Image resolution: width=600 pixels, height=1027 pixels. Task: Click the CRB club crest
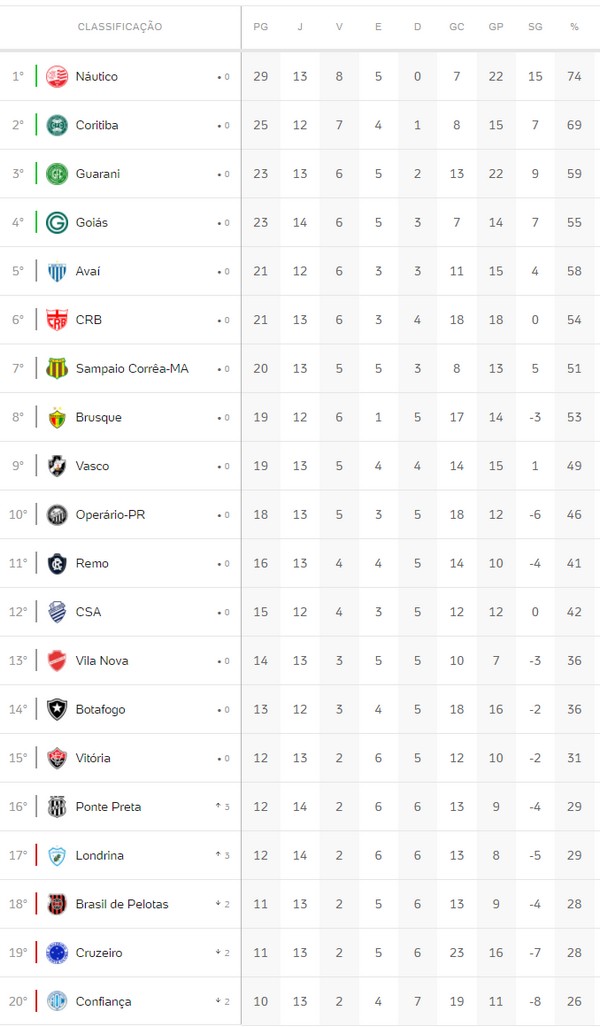click(56, 320)
